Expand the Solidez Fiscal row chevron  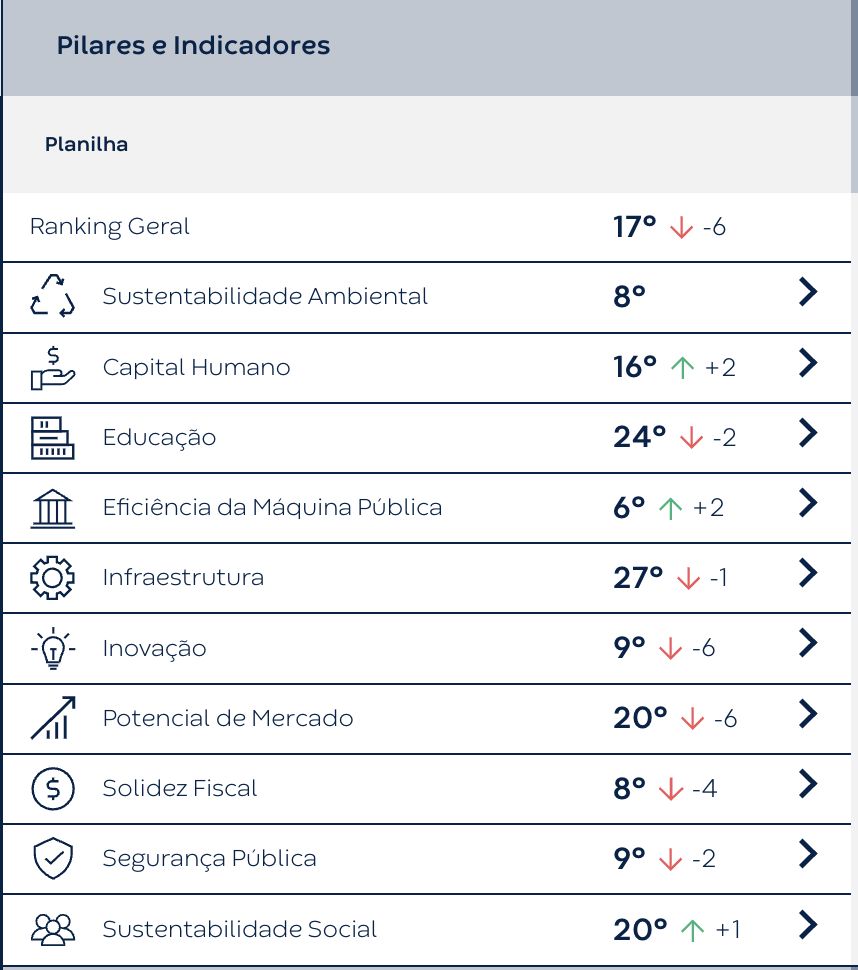808,784
